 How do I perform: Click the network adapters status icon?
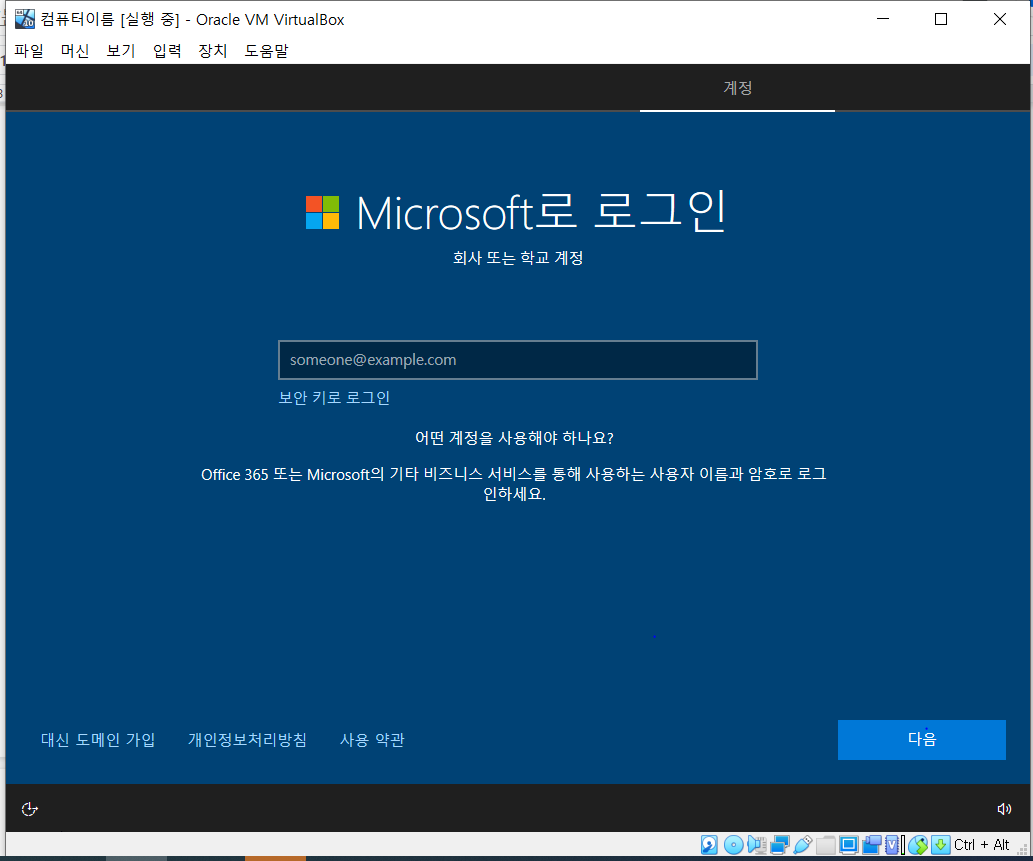[780, 845]
